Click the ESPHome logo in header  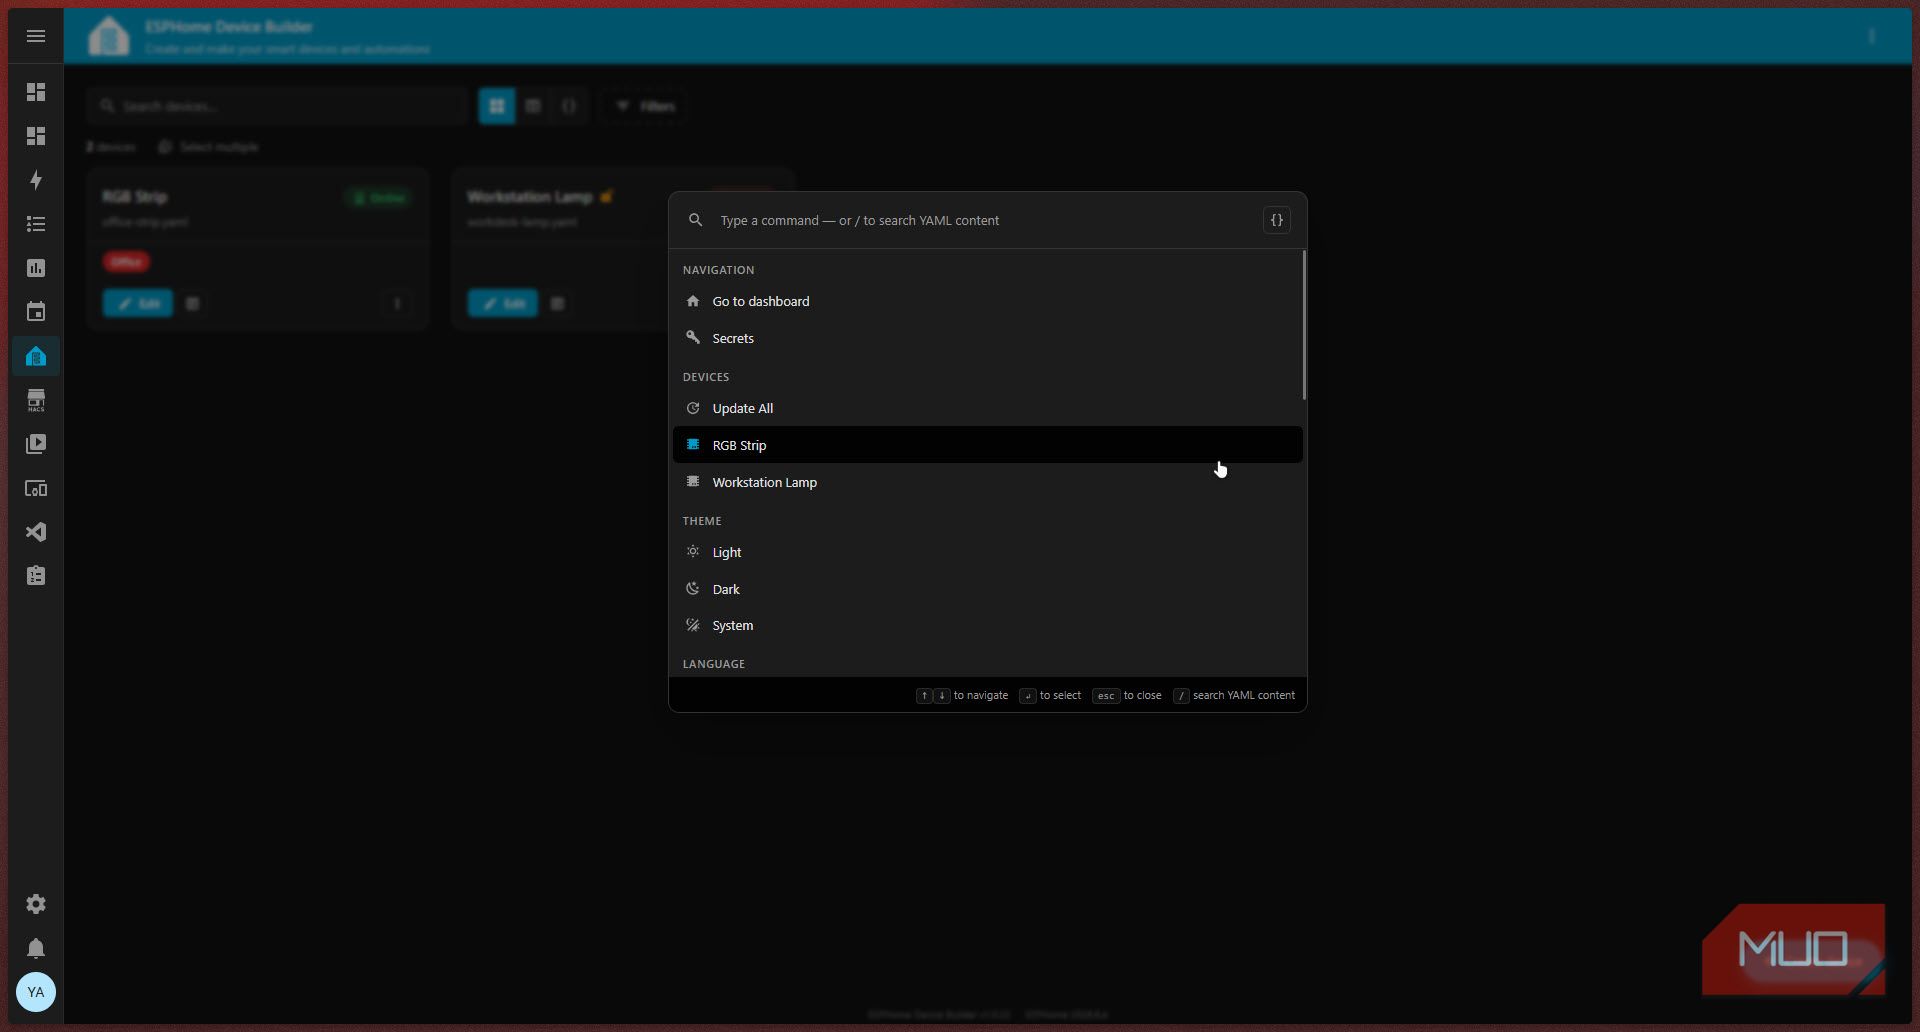109,36
